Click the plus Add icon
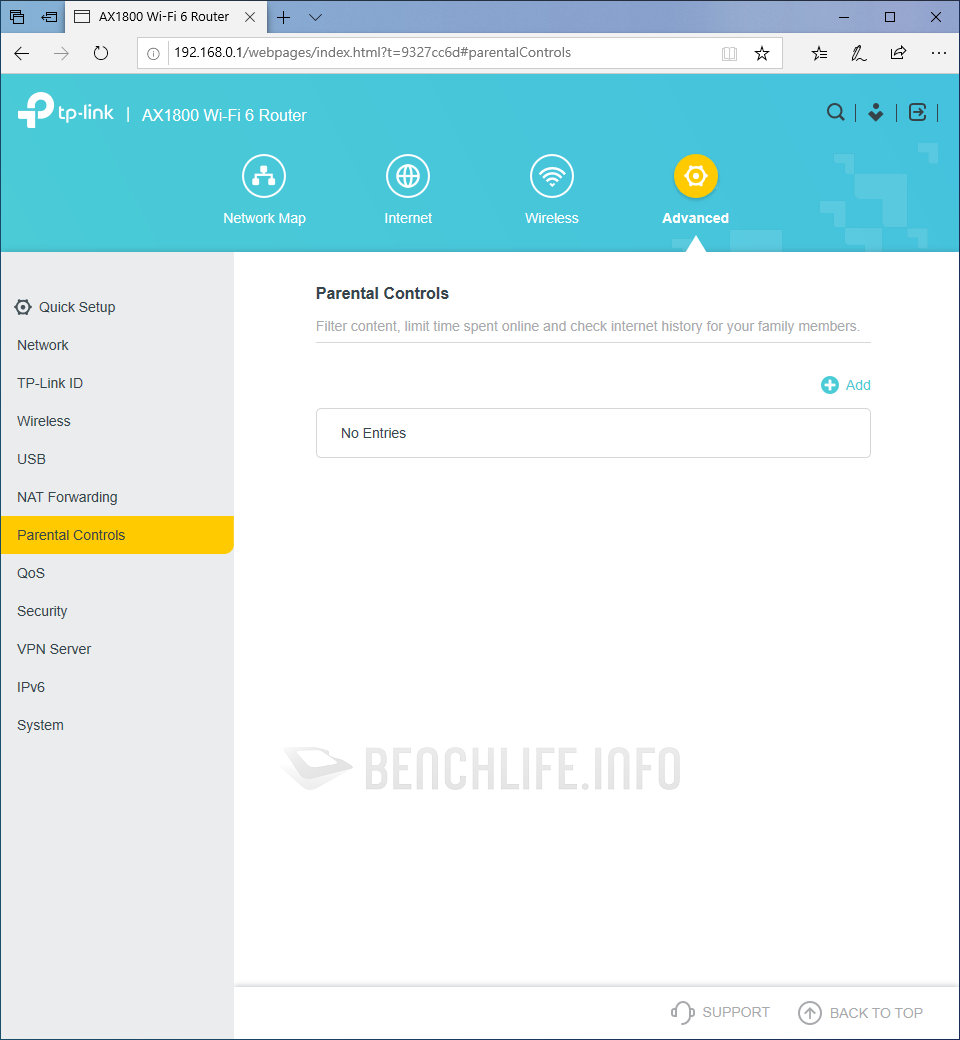The height and width of the screenshot is (1040, 960). (829, 385)
